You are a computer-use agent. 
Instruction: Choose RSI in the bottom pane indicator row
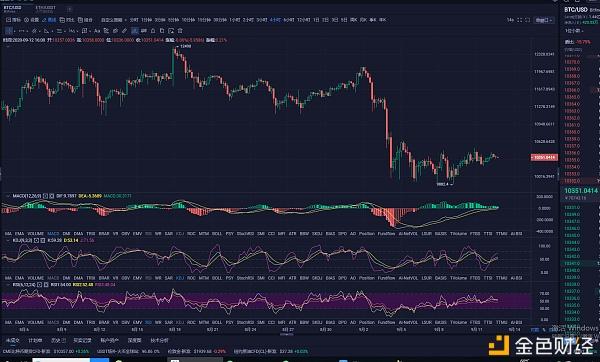tap(148, 322)
